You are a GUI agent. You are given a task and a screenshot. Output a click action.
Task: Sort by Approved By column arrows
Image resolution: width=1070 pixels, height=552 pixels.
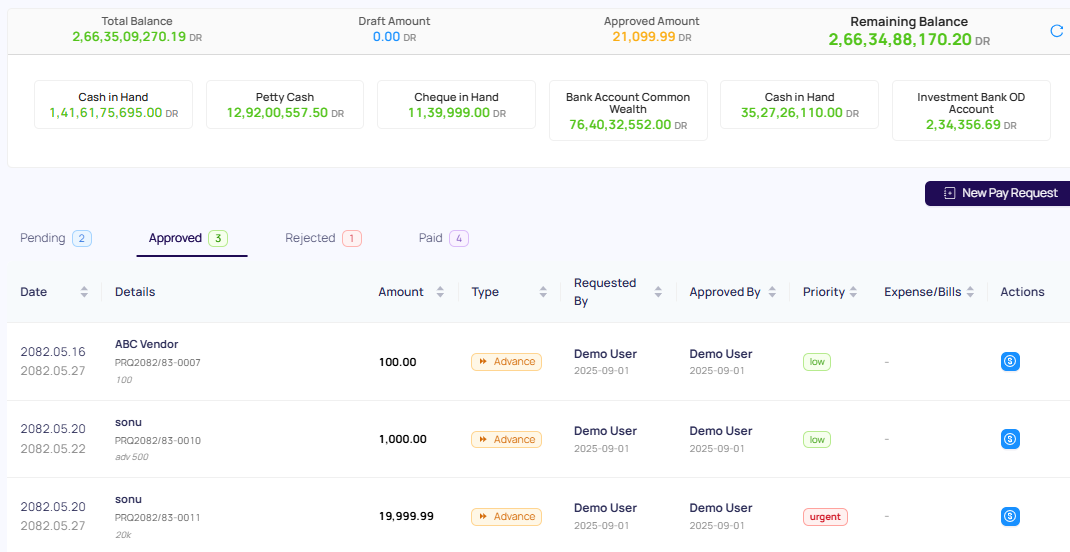772,292
